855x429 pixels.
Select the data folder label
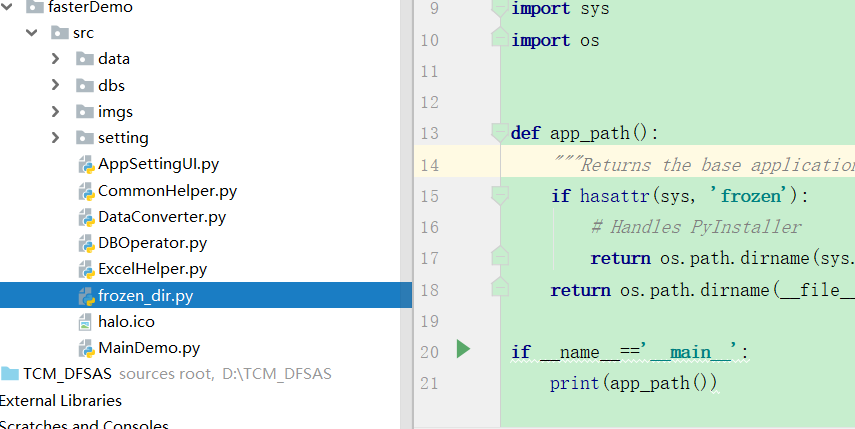pyautogui.click(x=114, y=58)
